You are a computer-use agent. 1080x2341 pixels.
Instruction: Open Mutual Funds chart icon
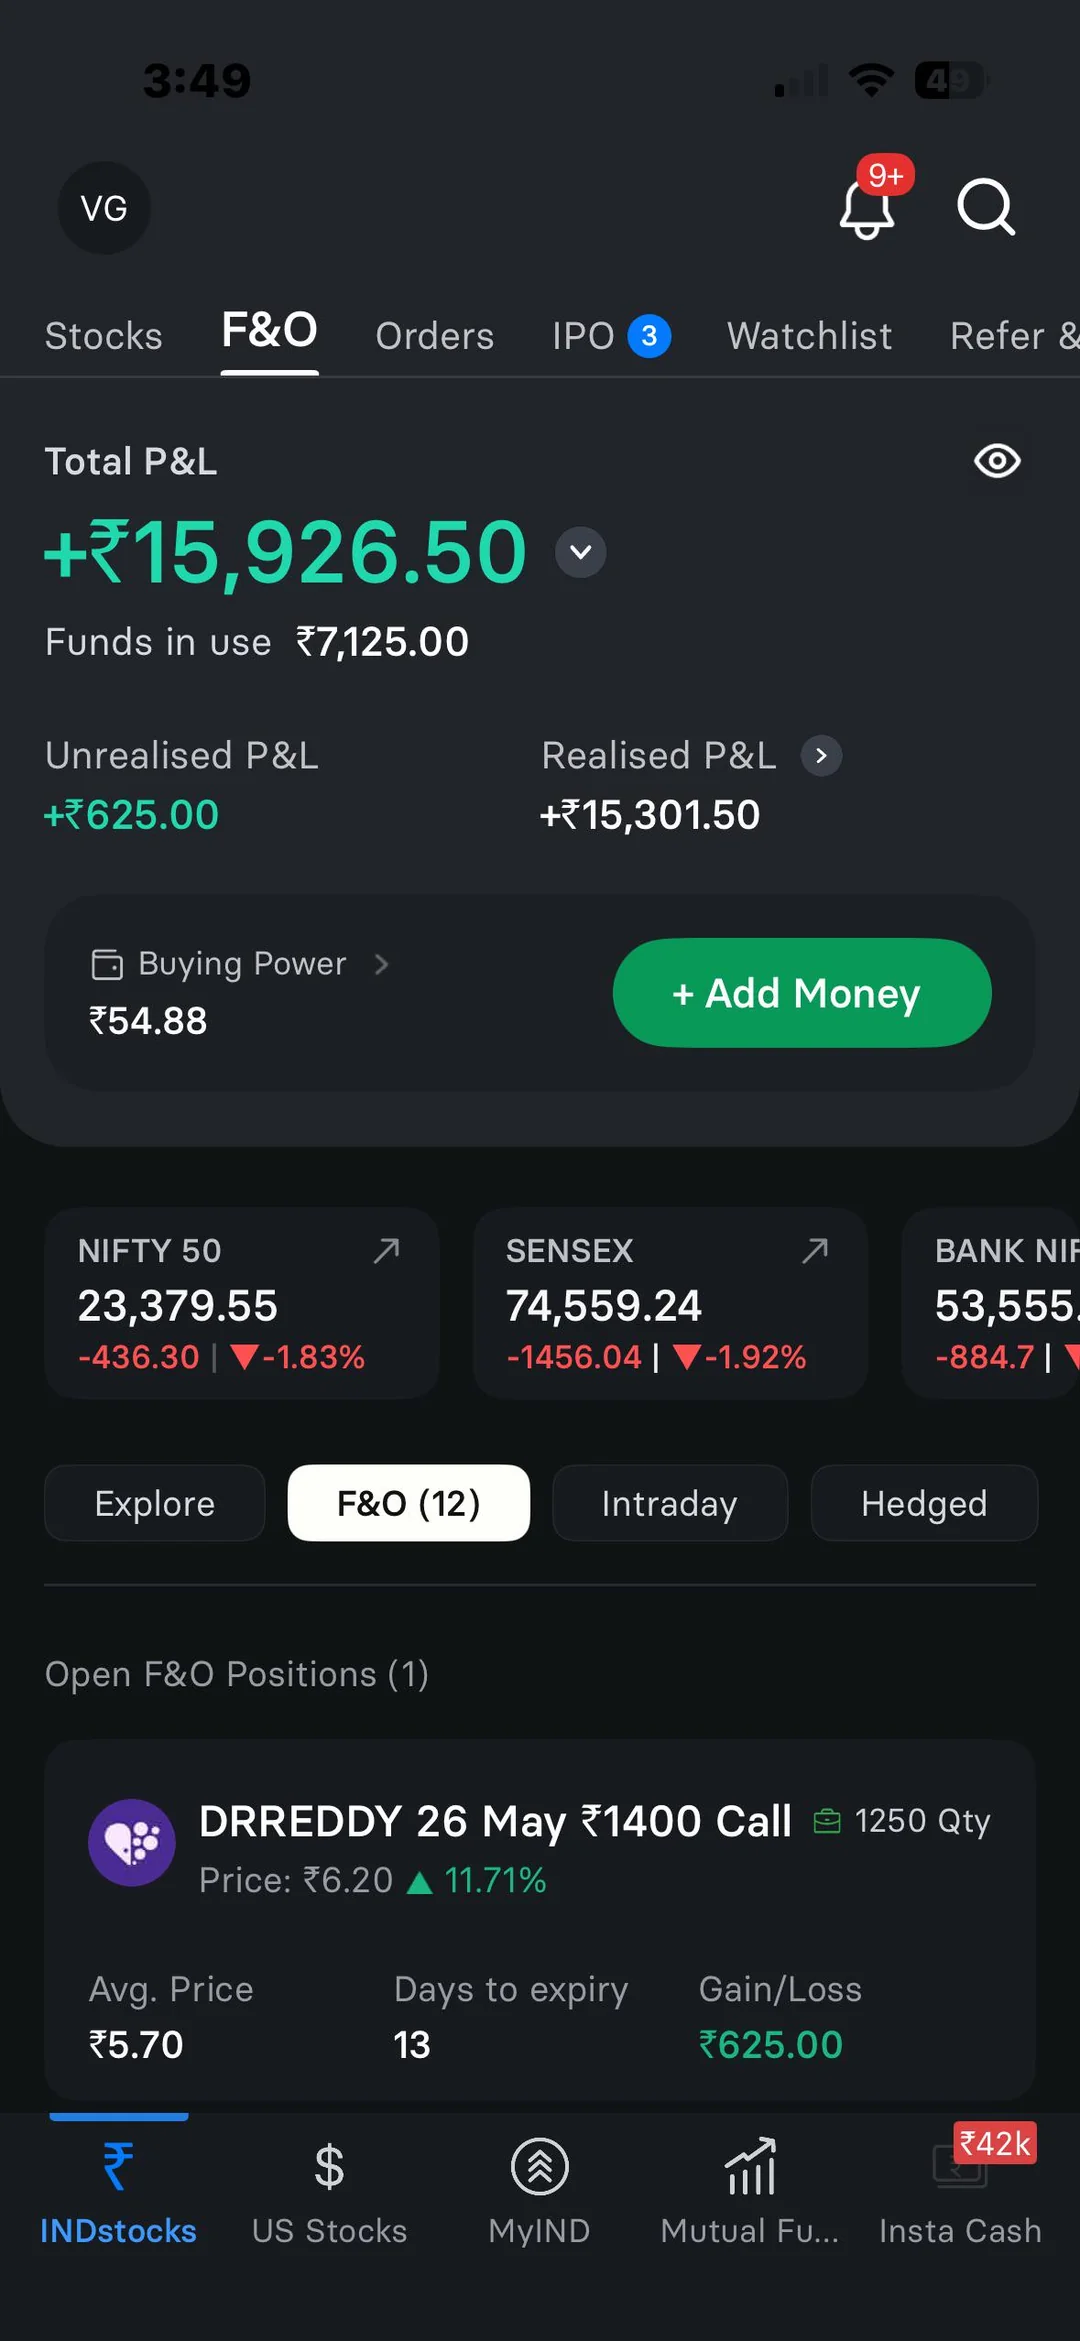(x=750, y=2167)
